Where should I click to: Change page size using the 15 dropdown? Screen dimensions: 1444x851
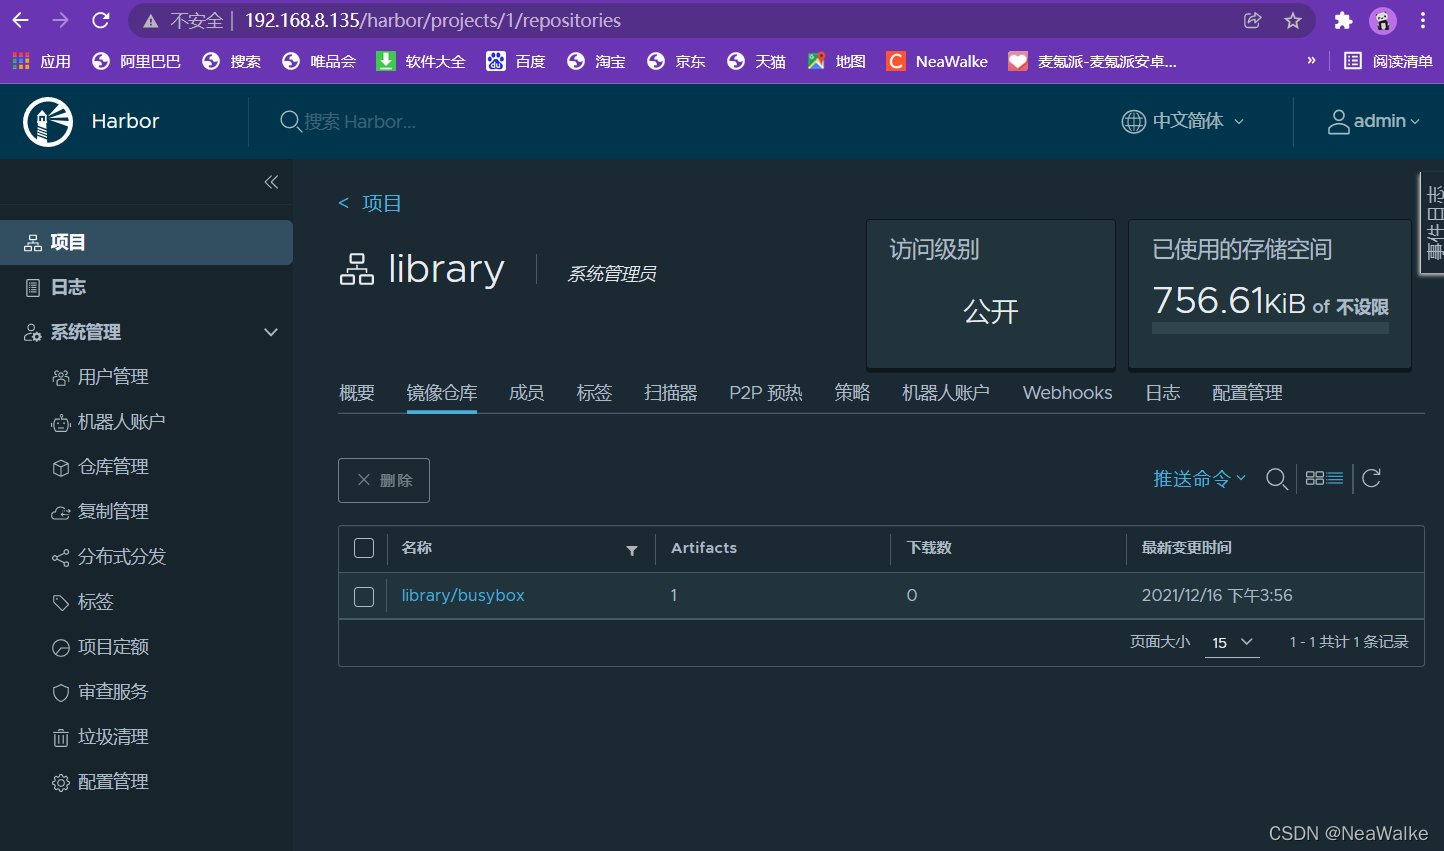(1232, 642)
